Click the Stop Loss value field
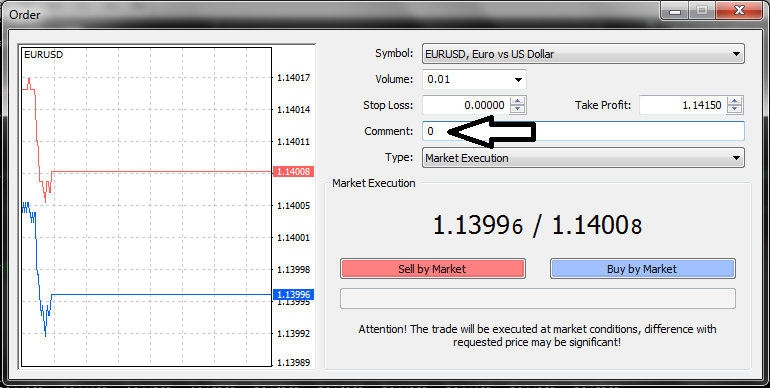 point(466,105)
